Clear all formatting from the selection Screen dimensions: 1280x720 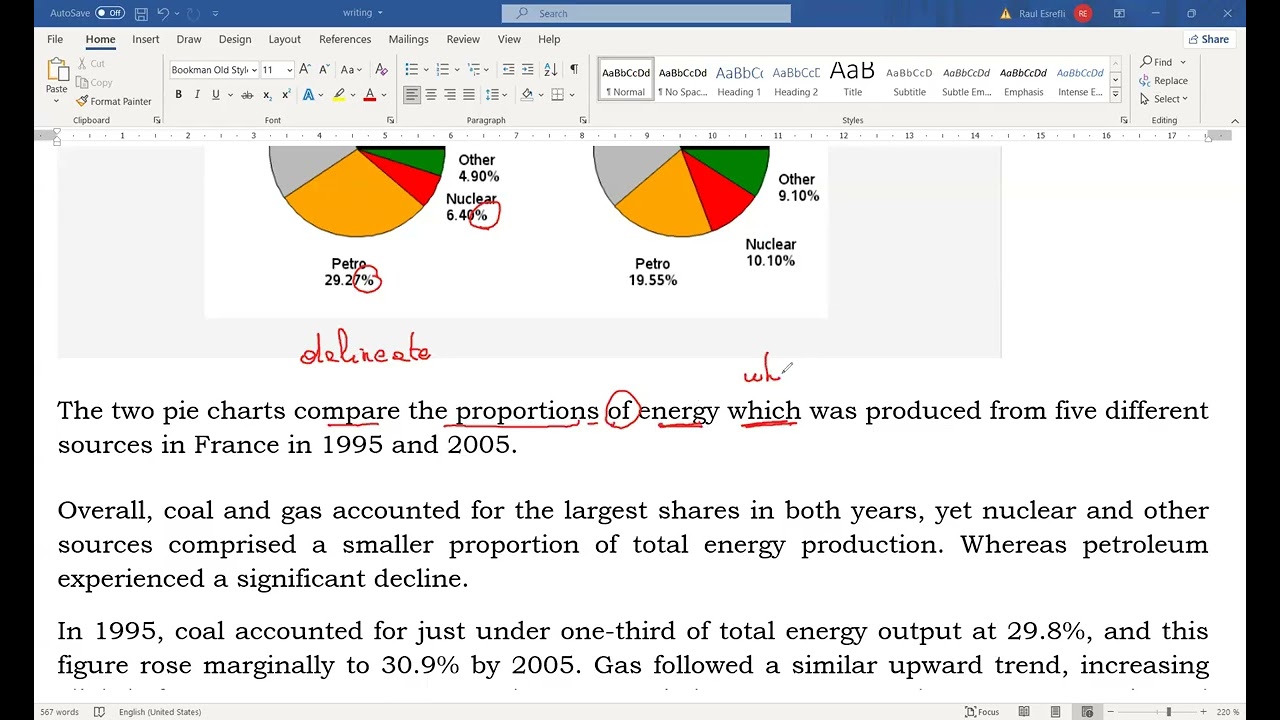(x=381, y=69)
